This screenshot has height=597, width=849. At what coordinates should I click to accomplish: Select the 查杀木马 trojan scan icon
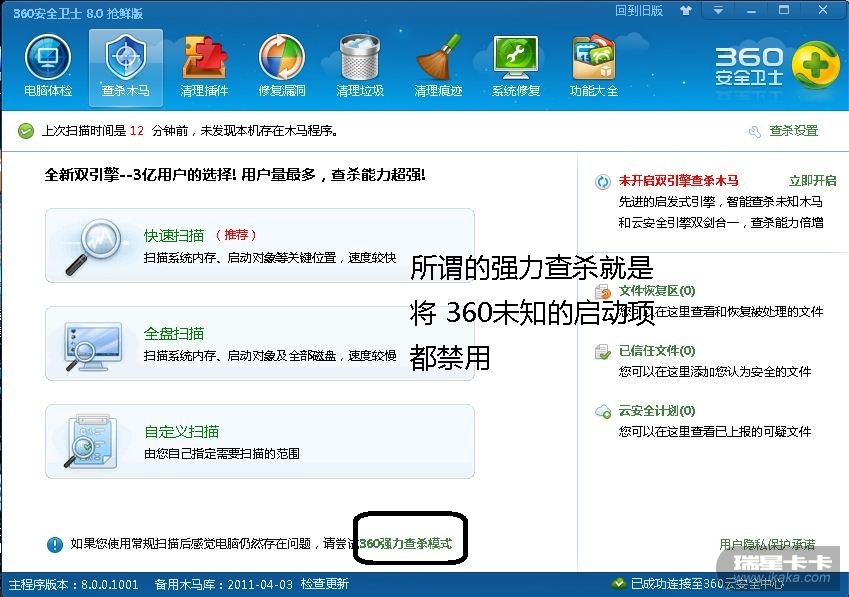click(126, 67)
